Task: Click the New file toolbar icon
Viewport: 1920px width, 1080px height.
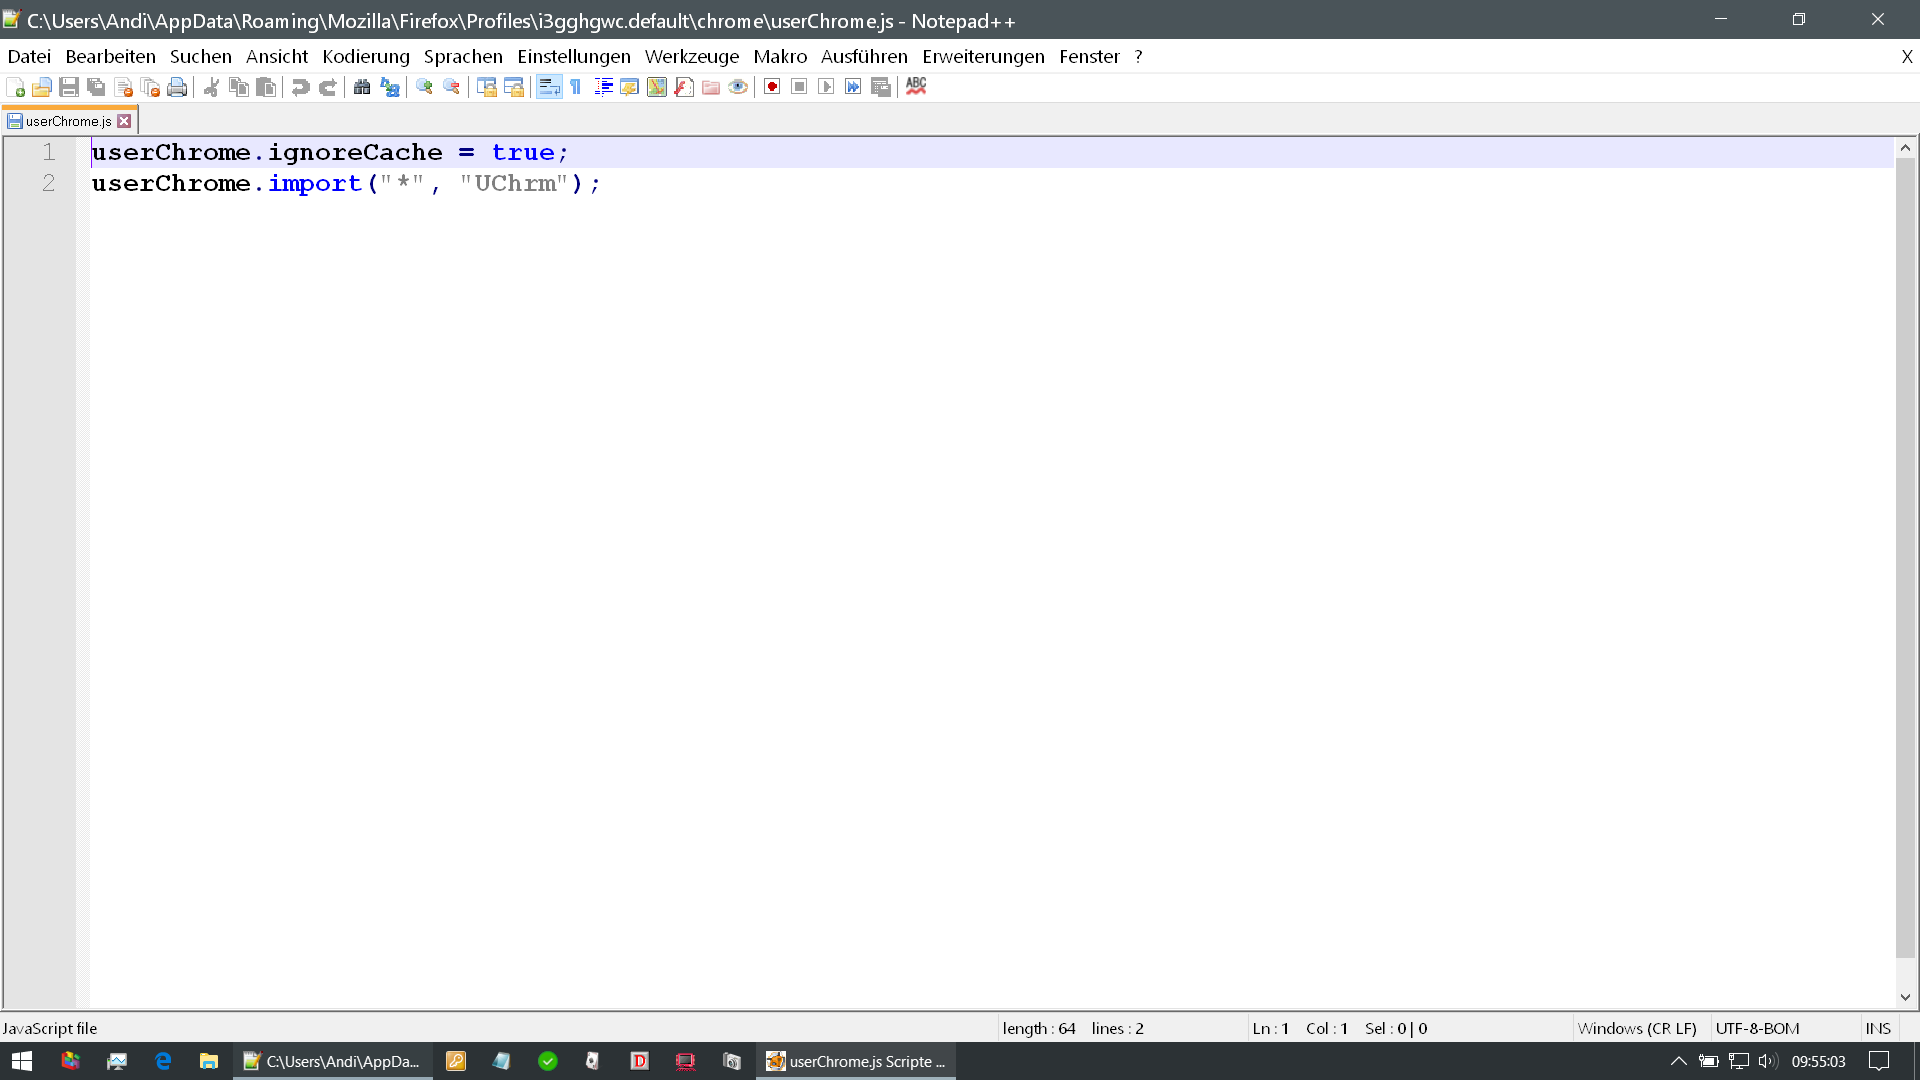Action: [15, 87]
